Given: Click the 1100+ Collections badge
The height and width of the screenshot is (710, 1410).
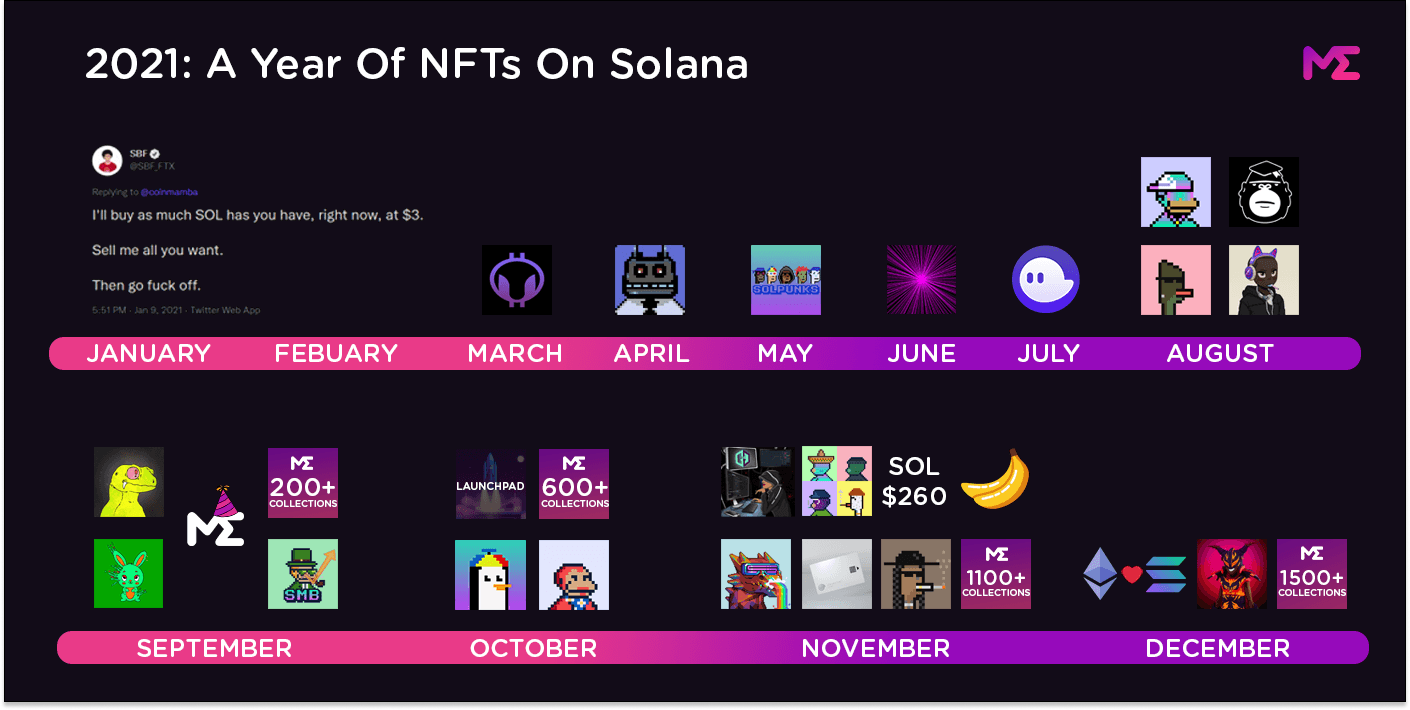Looking at the screenshot, I should 996,574.
